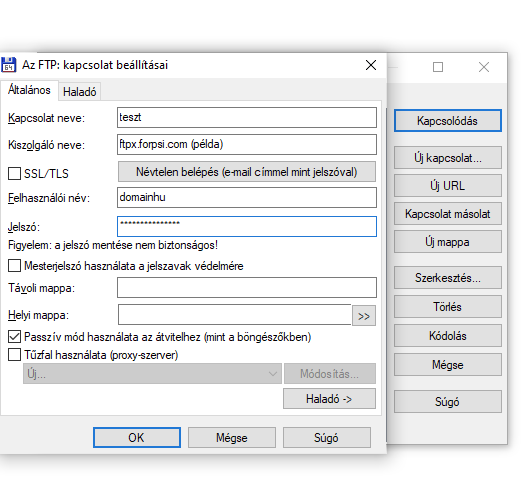Open advanced options via Haladó -> button
Image resolution: width=521 pixels, height=479 pixels.
pyautogui.click(x=329, y=399)
